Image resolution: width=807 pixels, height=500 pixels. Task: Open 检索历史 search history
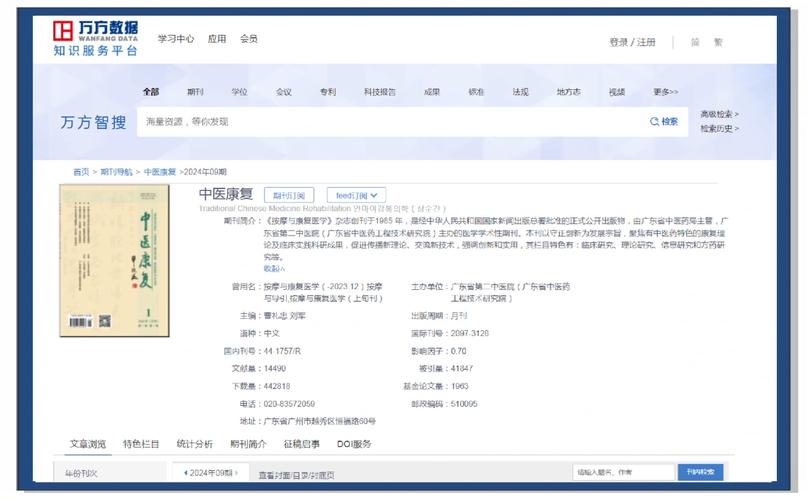719,128
